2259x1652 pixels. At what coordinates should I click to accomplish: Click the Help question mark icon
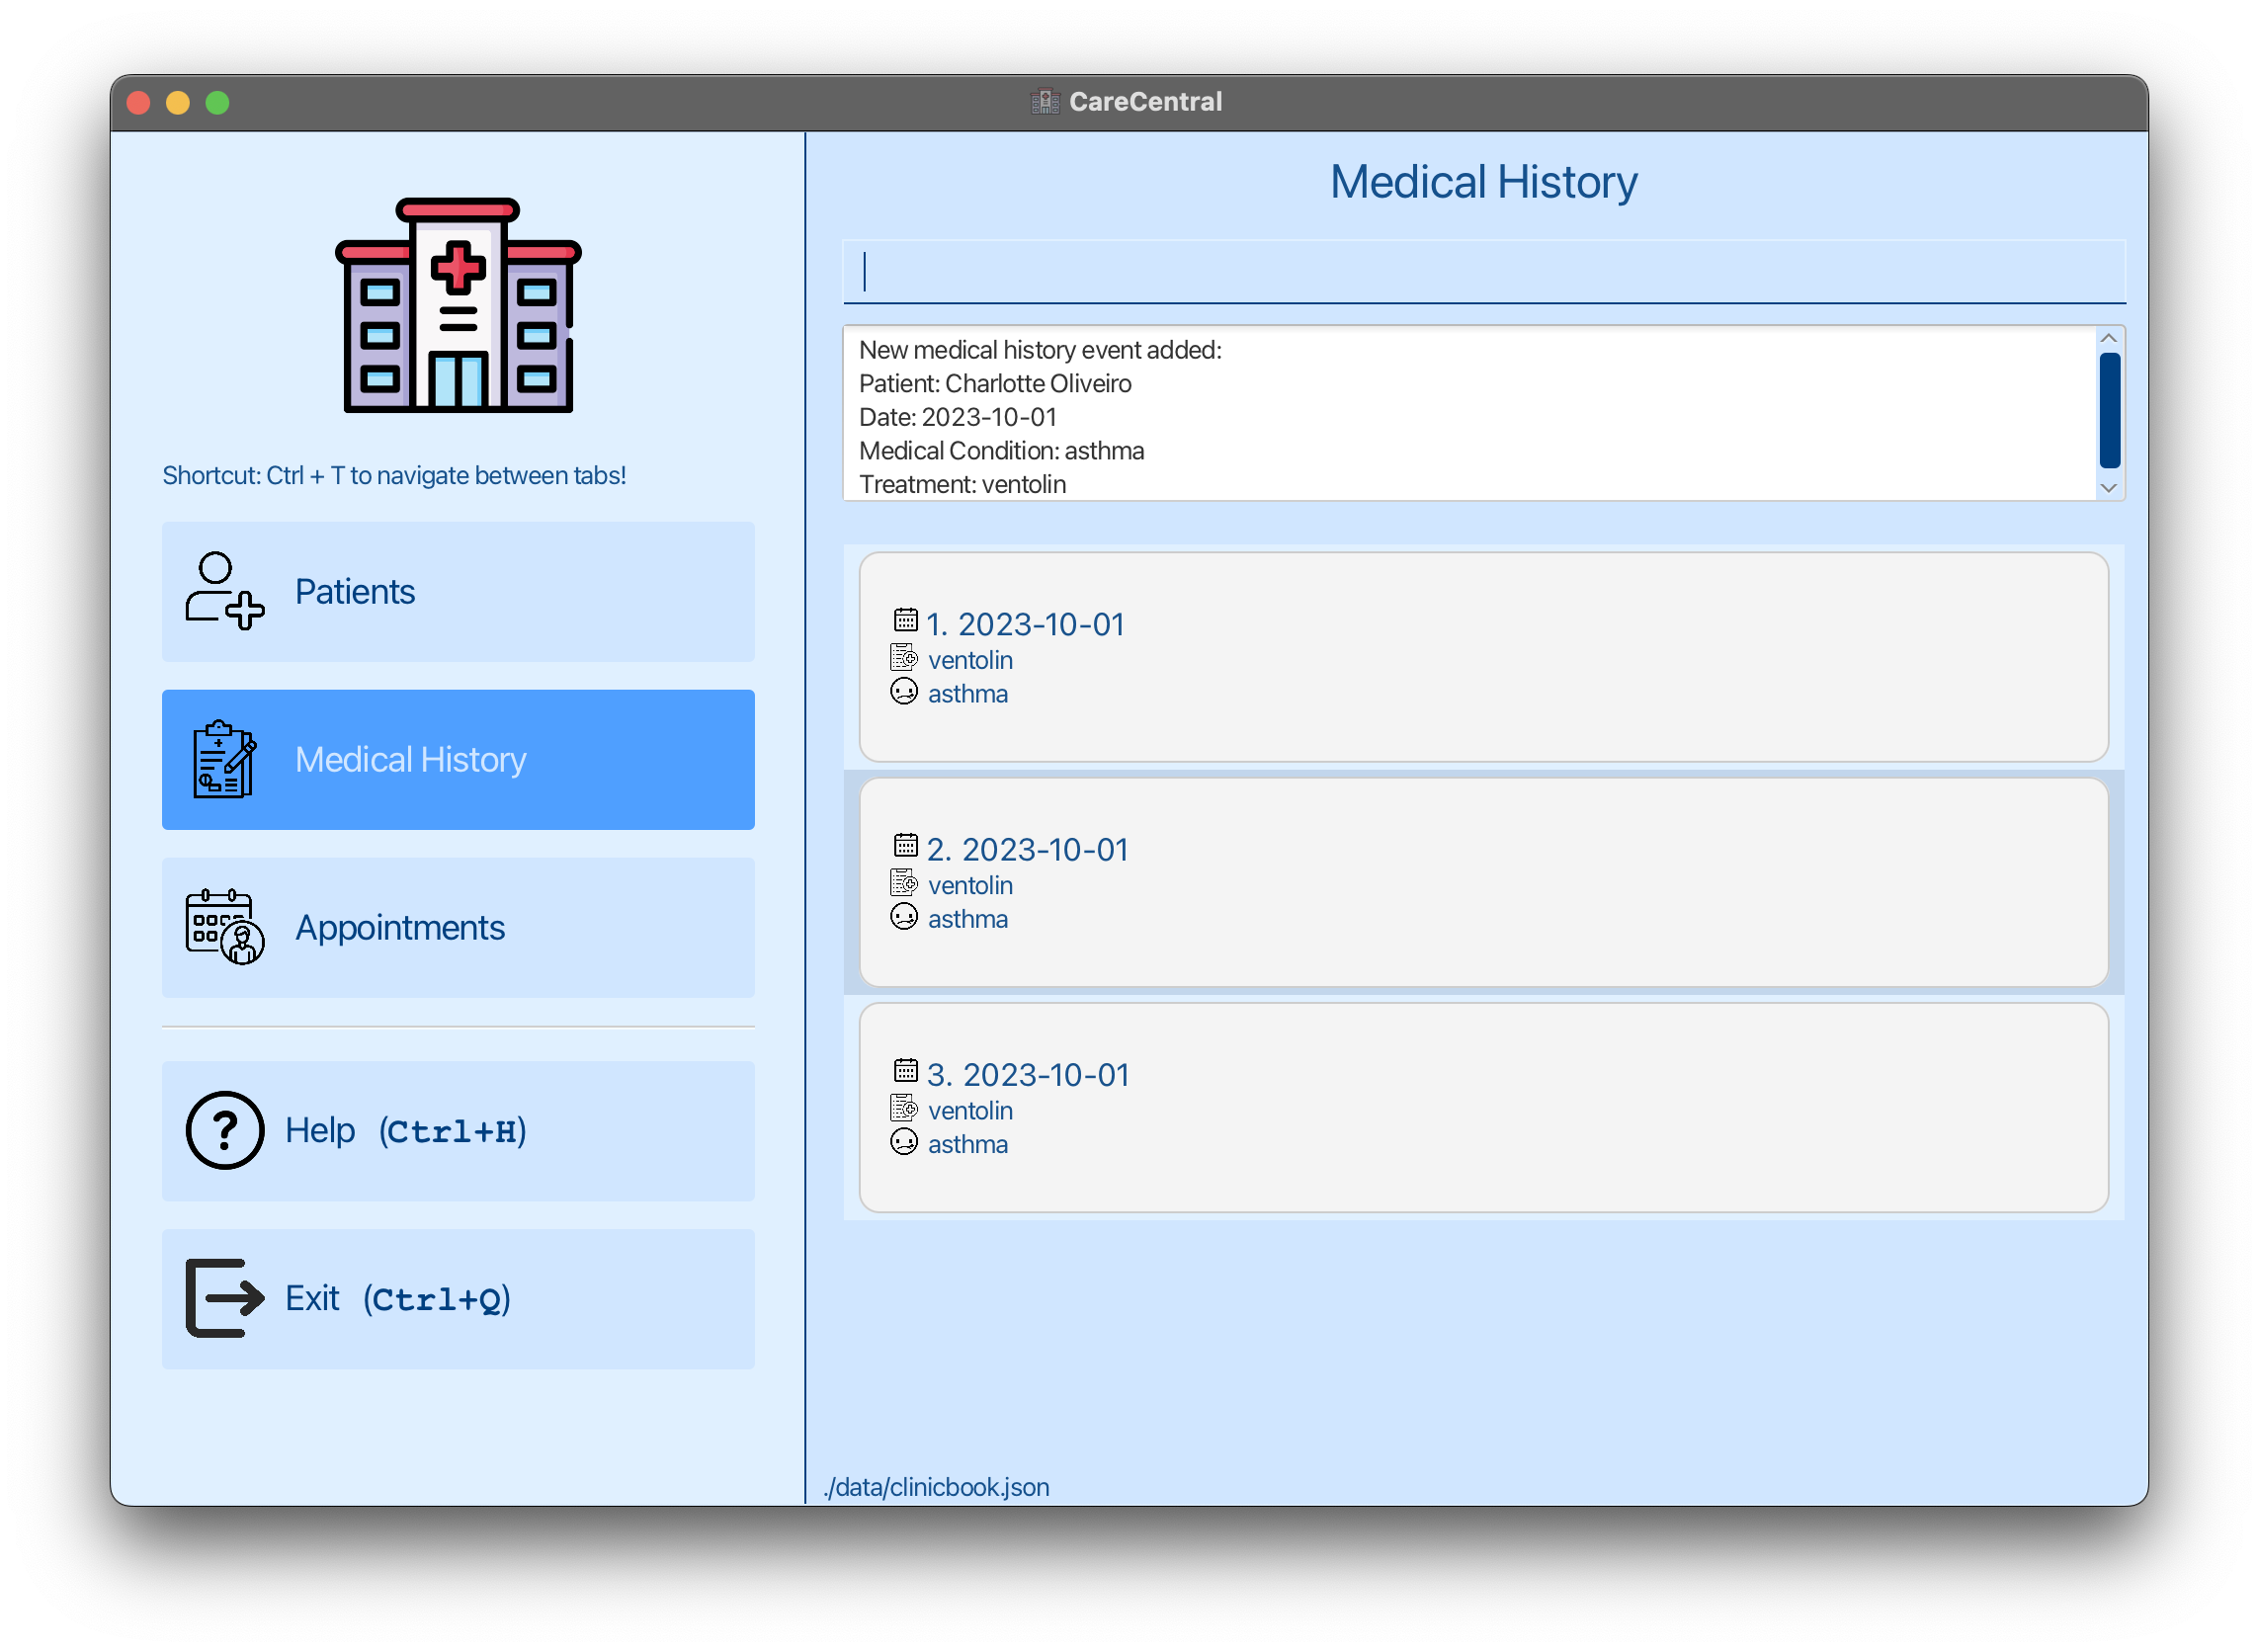[224, 1130]
